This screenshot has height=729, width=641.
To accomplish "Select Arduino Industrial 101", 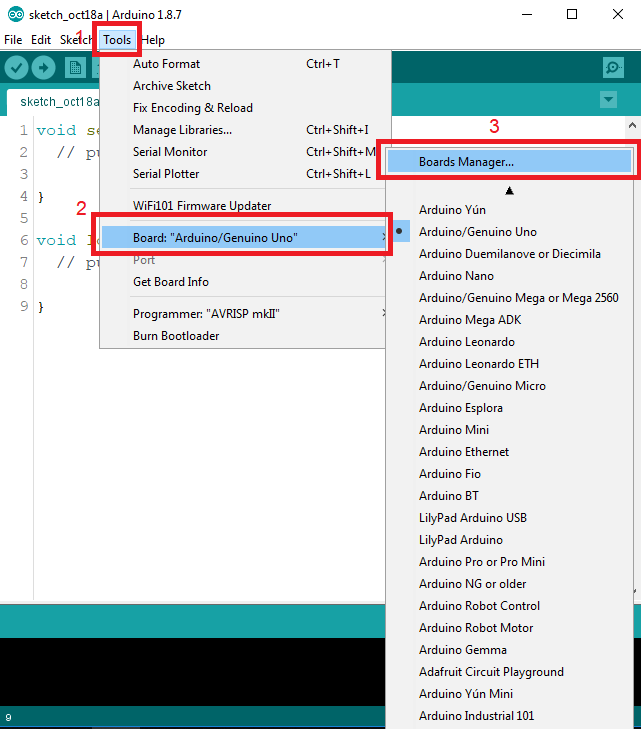I will [x=509, y=716].
